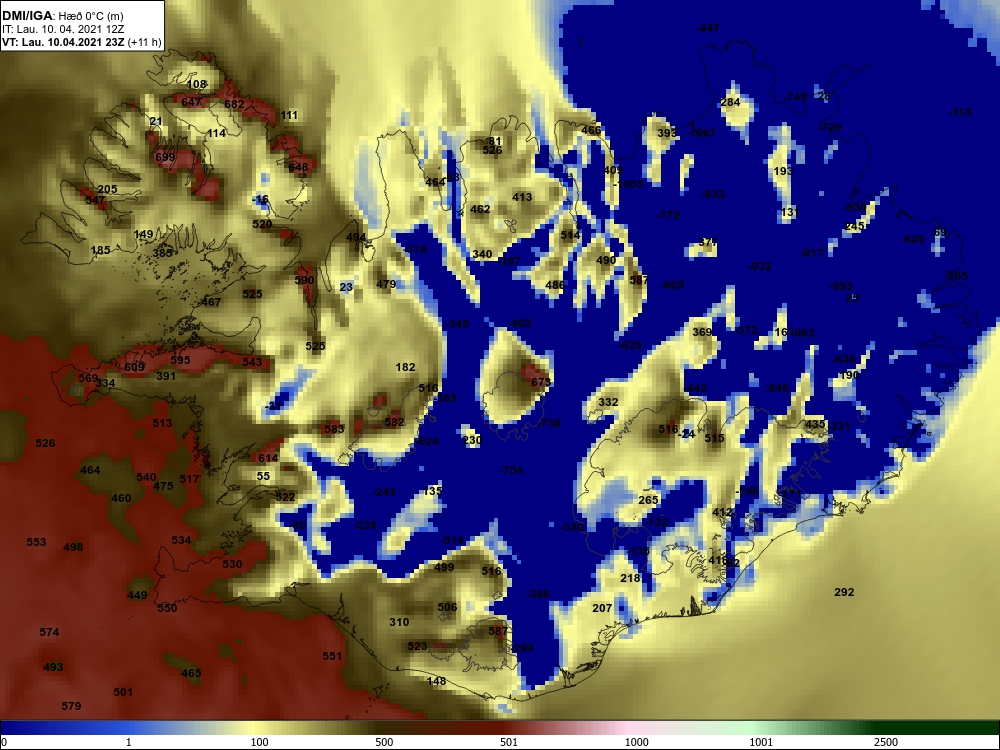Click the value 595 on the map
The height and width of the screenshot is (750, 1000).
pos(180,360)
